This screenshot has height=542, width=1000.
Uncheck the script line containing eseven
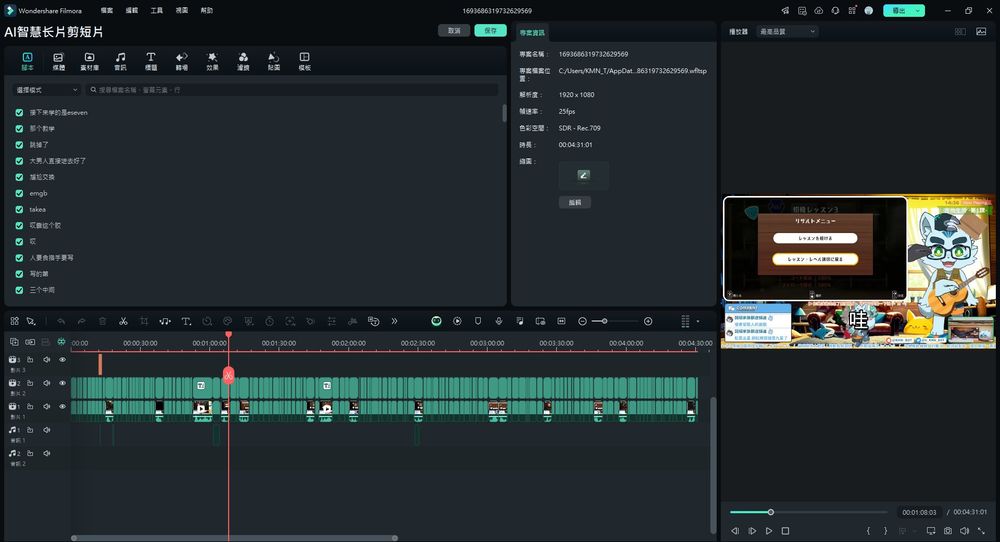[19, 112]
